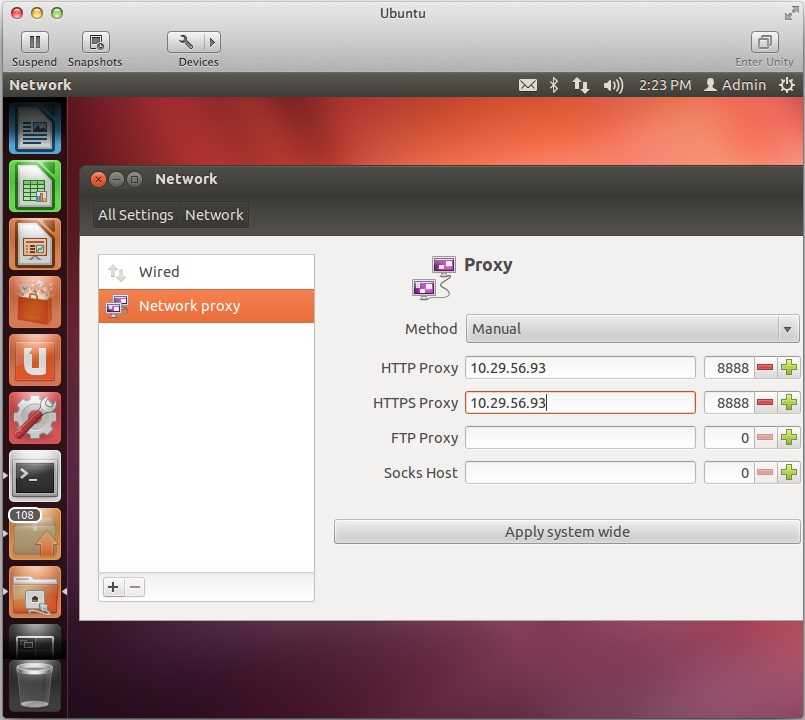Image resolution: width=805 pixels, height=720 pixels.
Task: Click the Socks Host address field
Action: [580, 472]
